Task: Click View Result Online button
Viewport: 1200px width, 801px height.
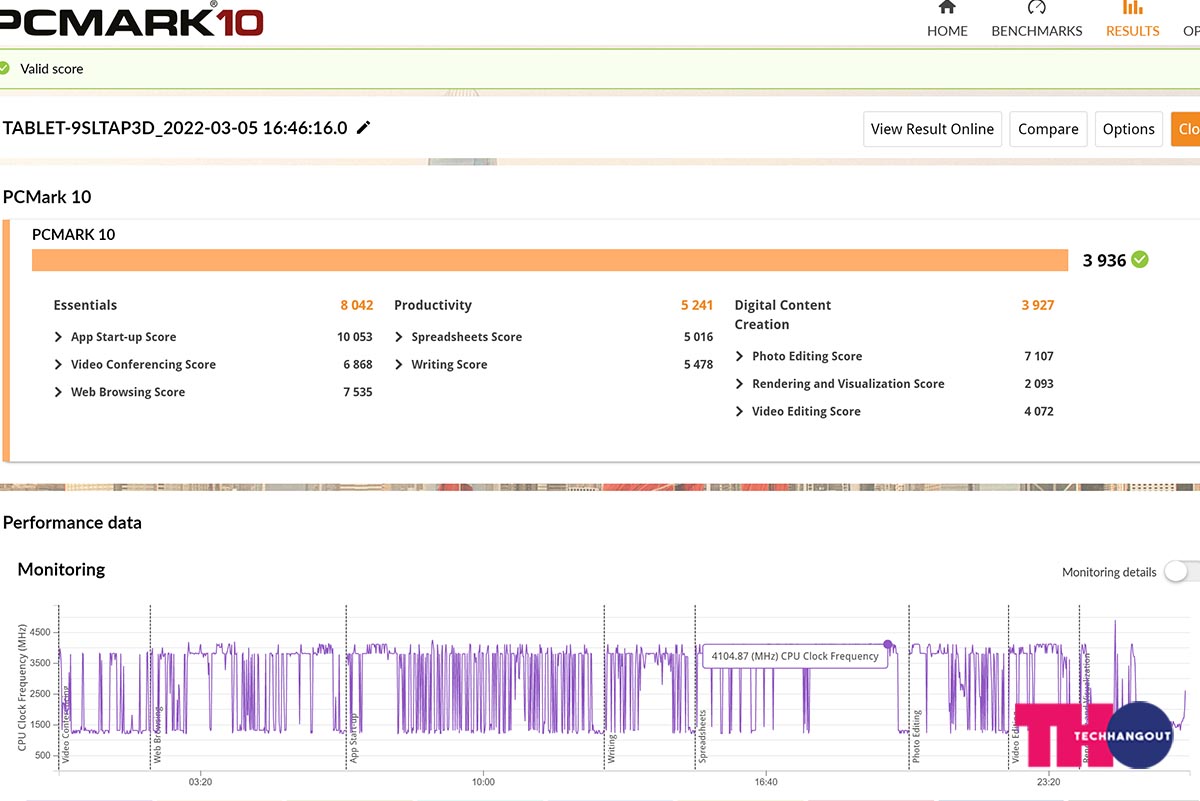Action: [x=932, y=129]
